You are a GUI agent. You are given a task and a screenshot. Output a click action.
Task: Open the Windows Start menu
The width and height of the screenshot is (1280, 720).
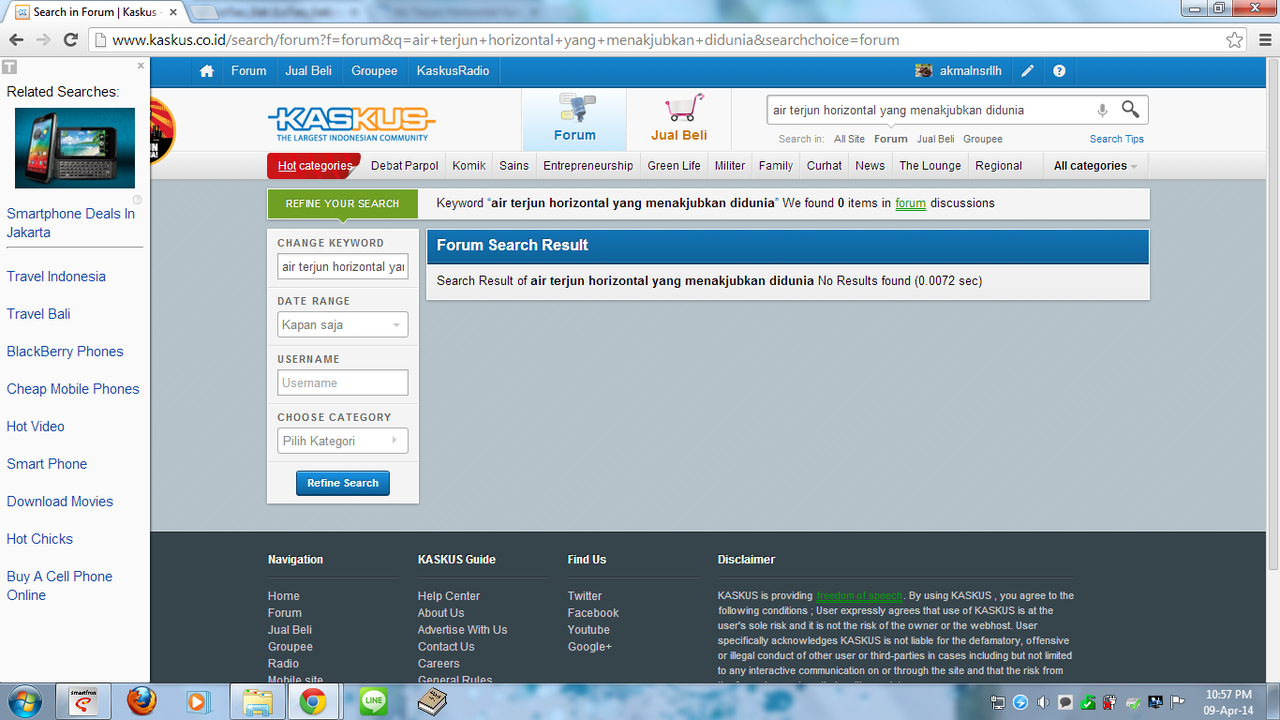tap(23, 702)
